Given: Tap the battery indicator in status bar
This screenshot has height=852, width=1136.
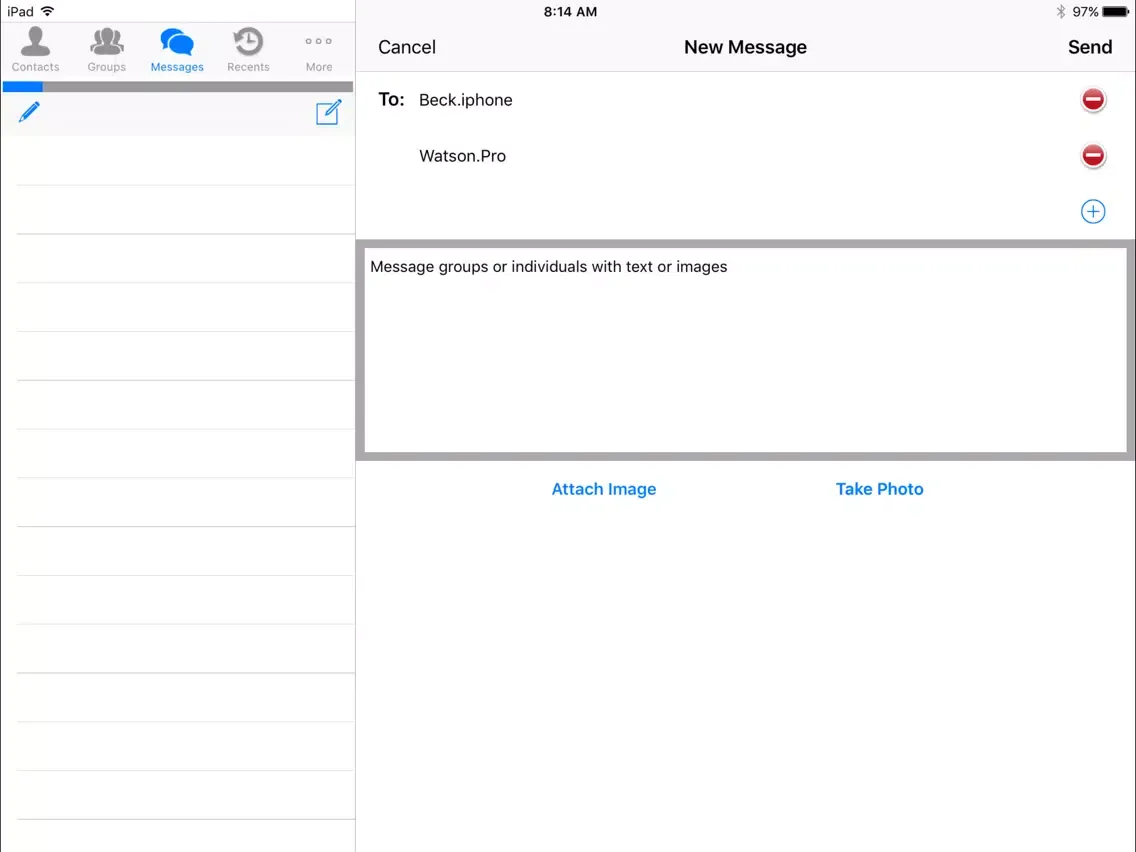Looking at the screenshot, I should 1115,12.
